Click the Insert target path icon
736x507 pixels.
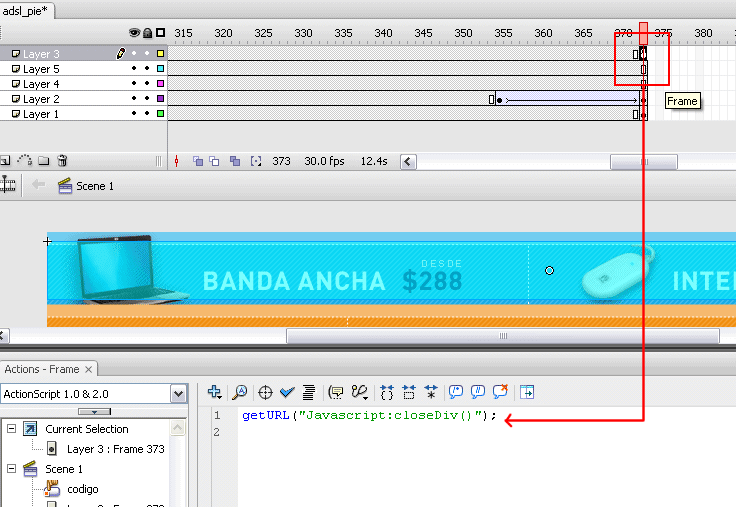265,393
